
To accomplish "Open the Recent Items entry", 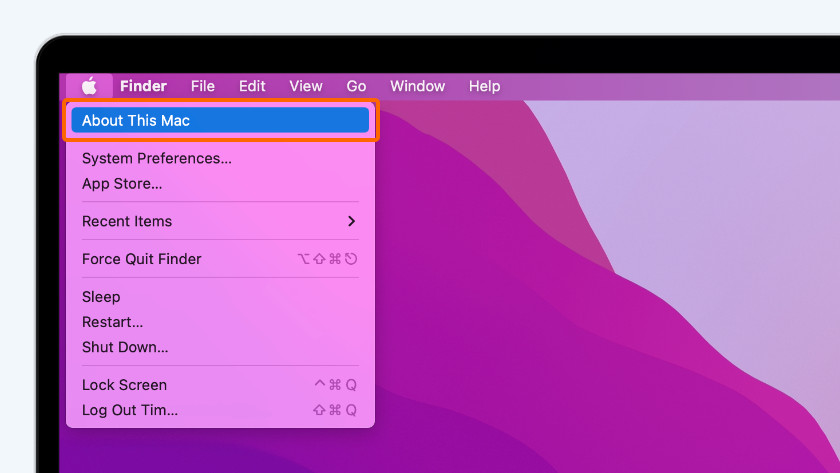I will pyautogui.click(x=220, y=221).
